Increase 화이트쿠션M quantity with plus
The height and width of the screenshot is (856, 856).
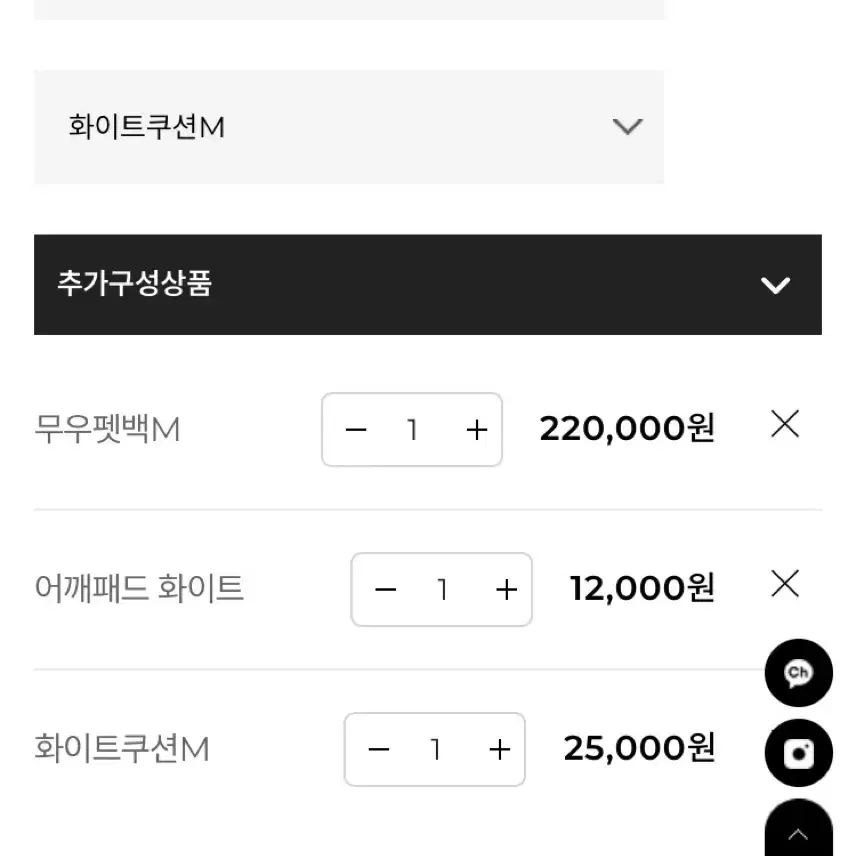point(500,749)
